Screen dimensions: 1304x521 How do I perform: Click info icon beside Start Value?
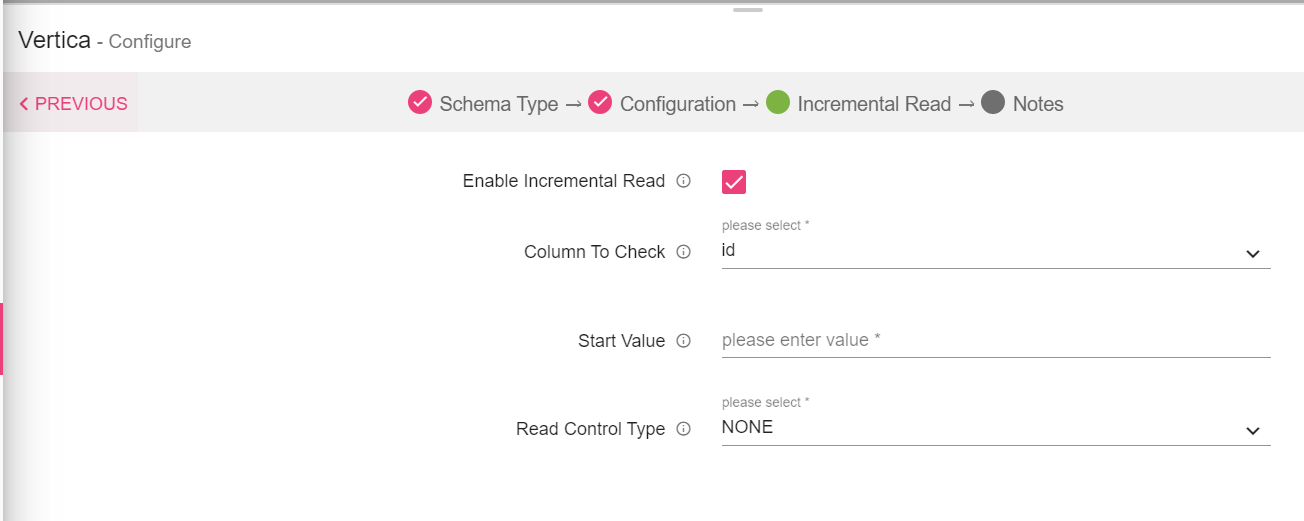pos(684,341)
